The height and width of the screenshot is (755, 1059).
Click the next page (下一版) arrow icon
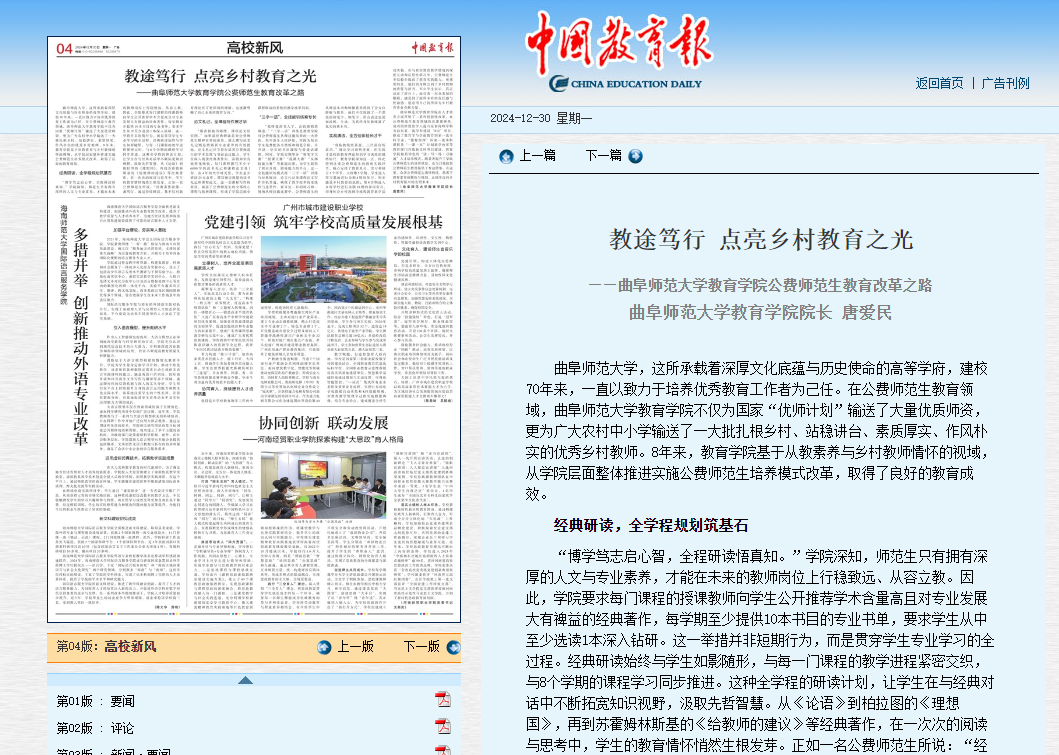[450, 647]
